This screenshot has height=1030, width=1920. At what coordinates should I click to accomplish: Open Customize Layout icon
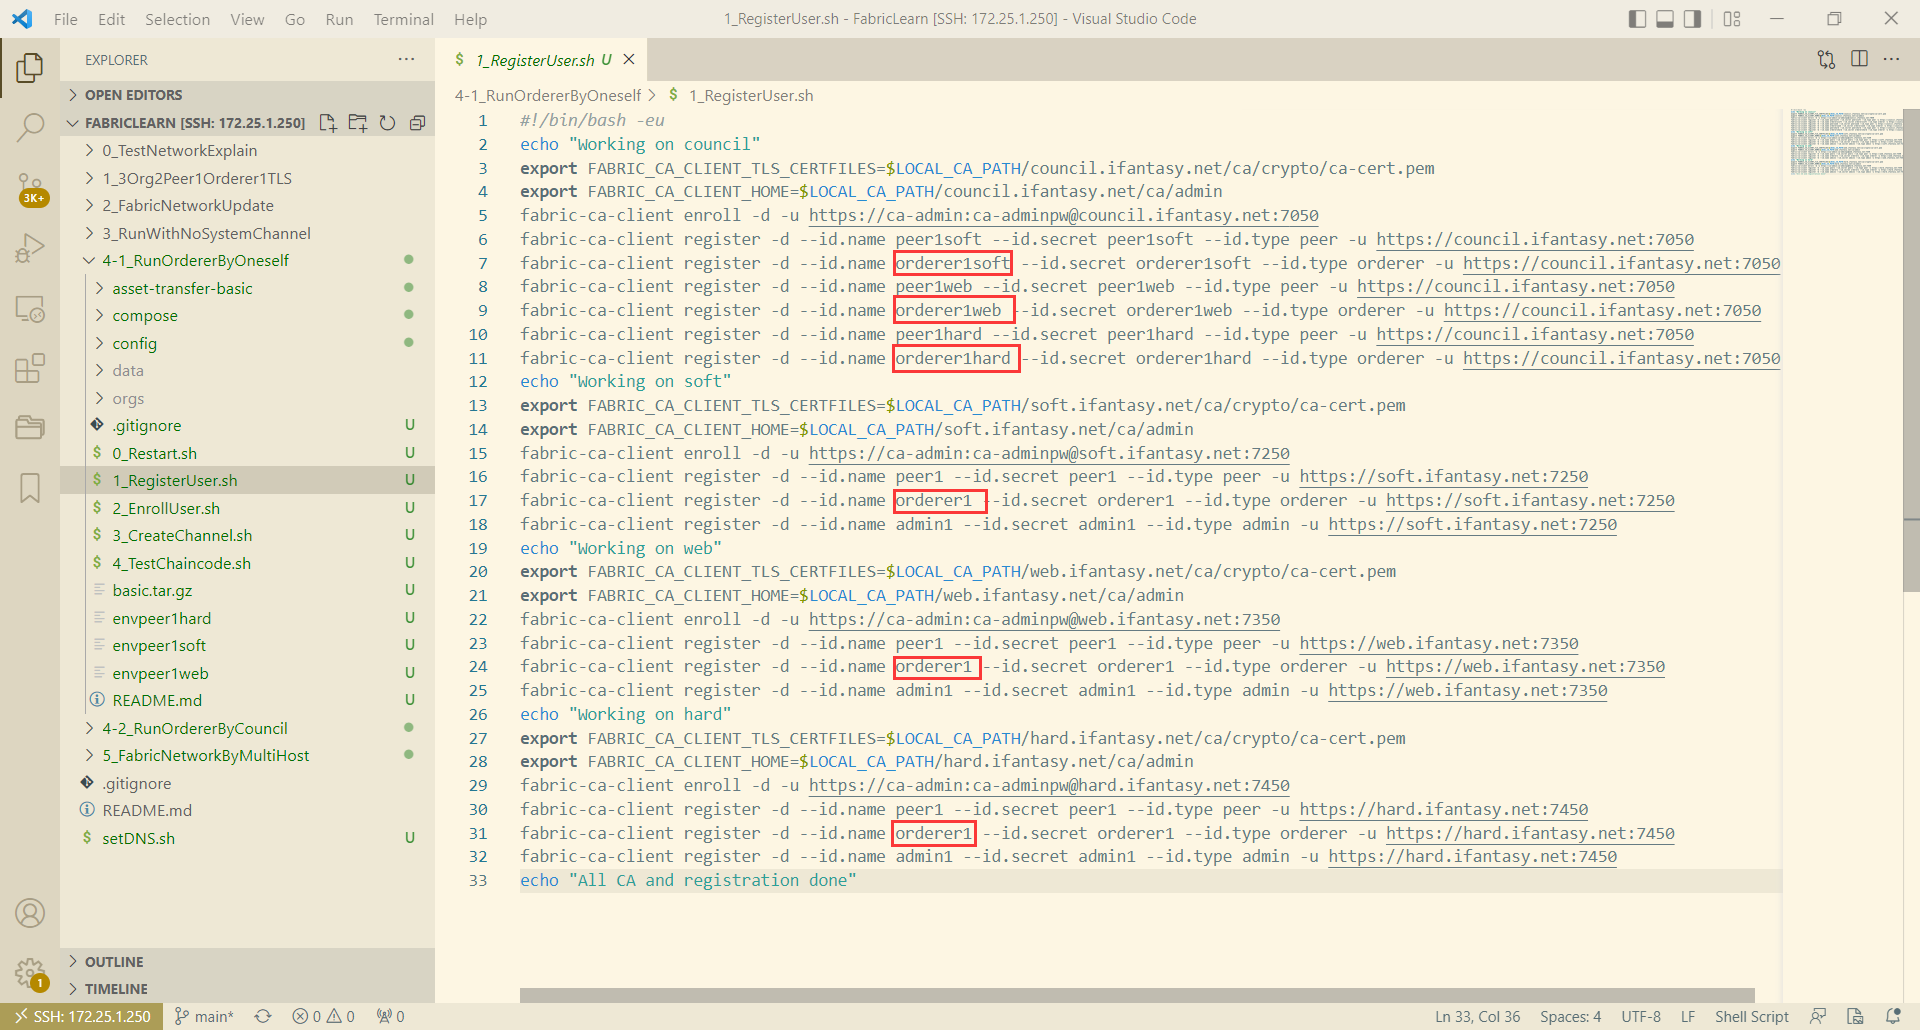pyautogui.click(x=1733, y=18)
